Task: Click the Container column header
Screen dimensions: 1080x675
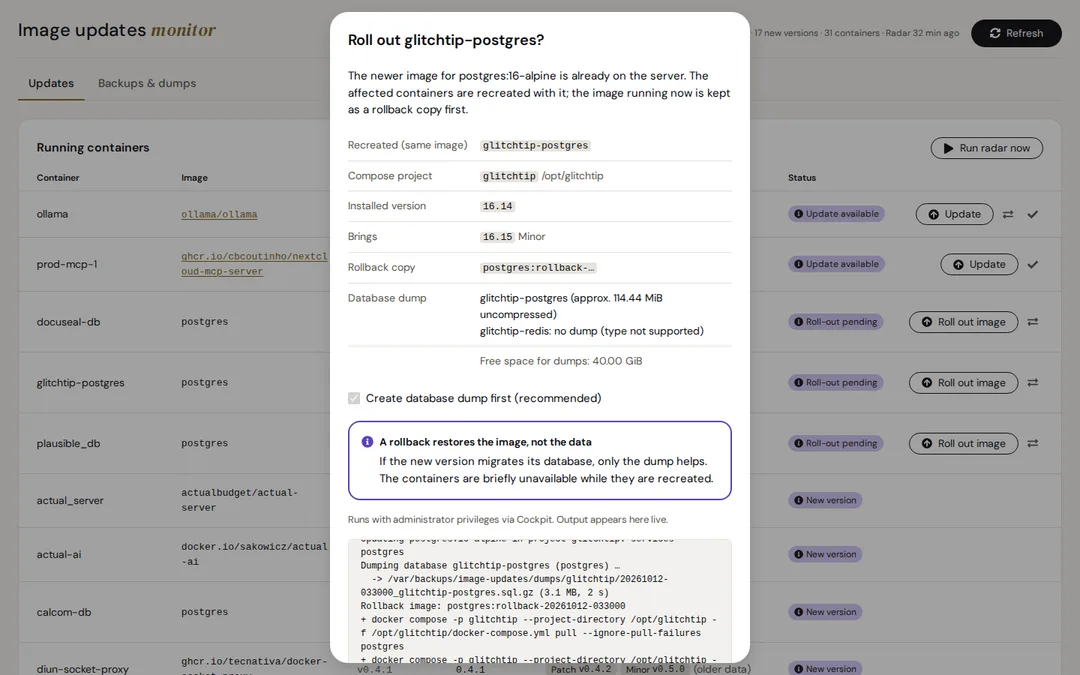Action: [x=58, y=178]
